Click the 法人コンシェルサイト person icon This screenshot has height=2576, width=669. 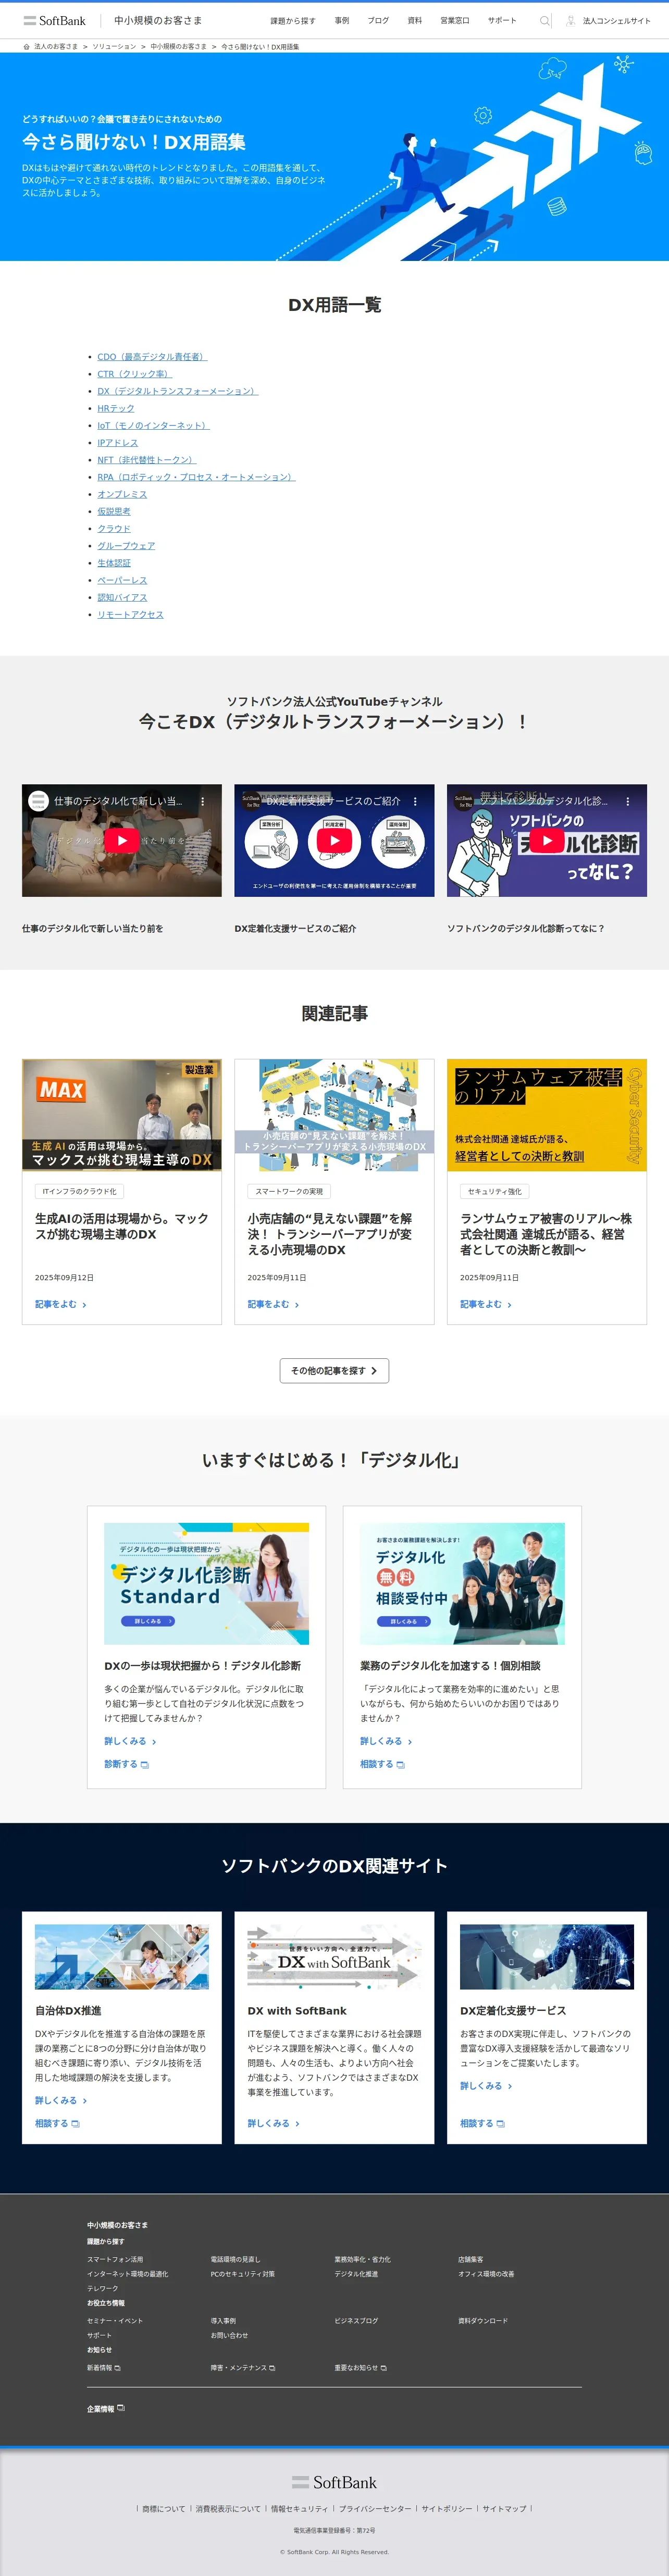[570, 20]
